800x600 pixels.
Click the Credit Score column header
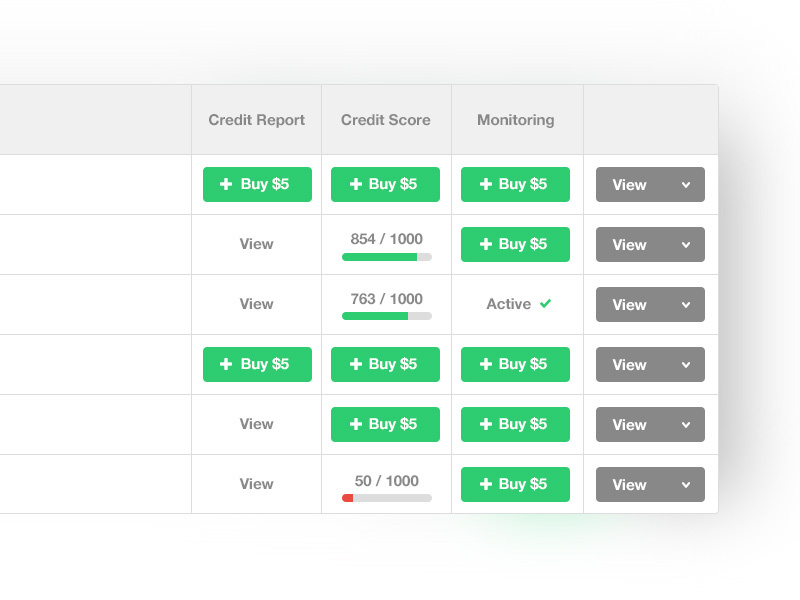pos(386,120)
